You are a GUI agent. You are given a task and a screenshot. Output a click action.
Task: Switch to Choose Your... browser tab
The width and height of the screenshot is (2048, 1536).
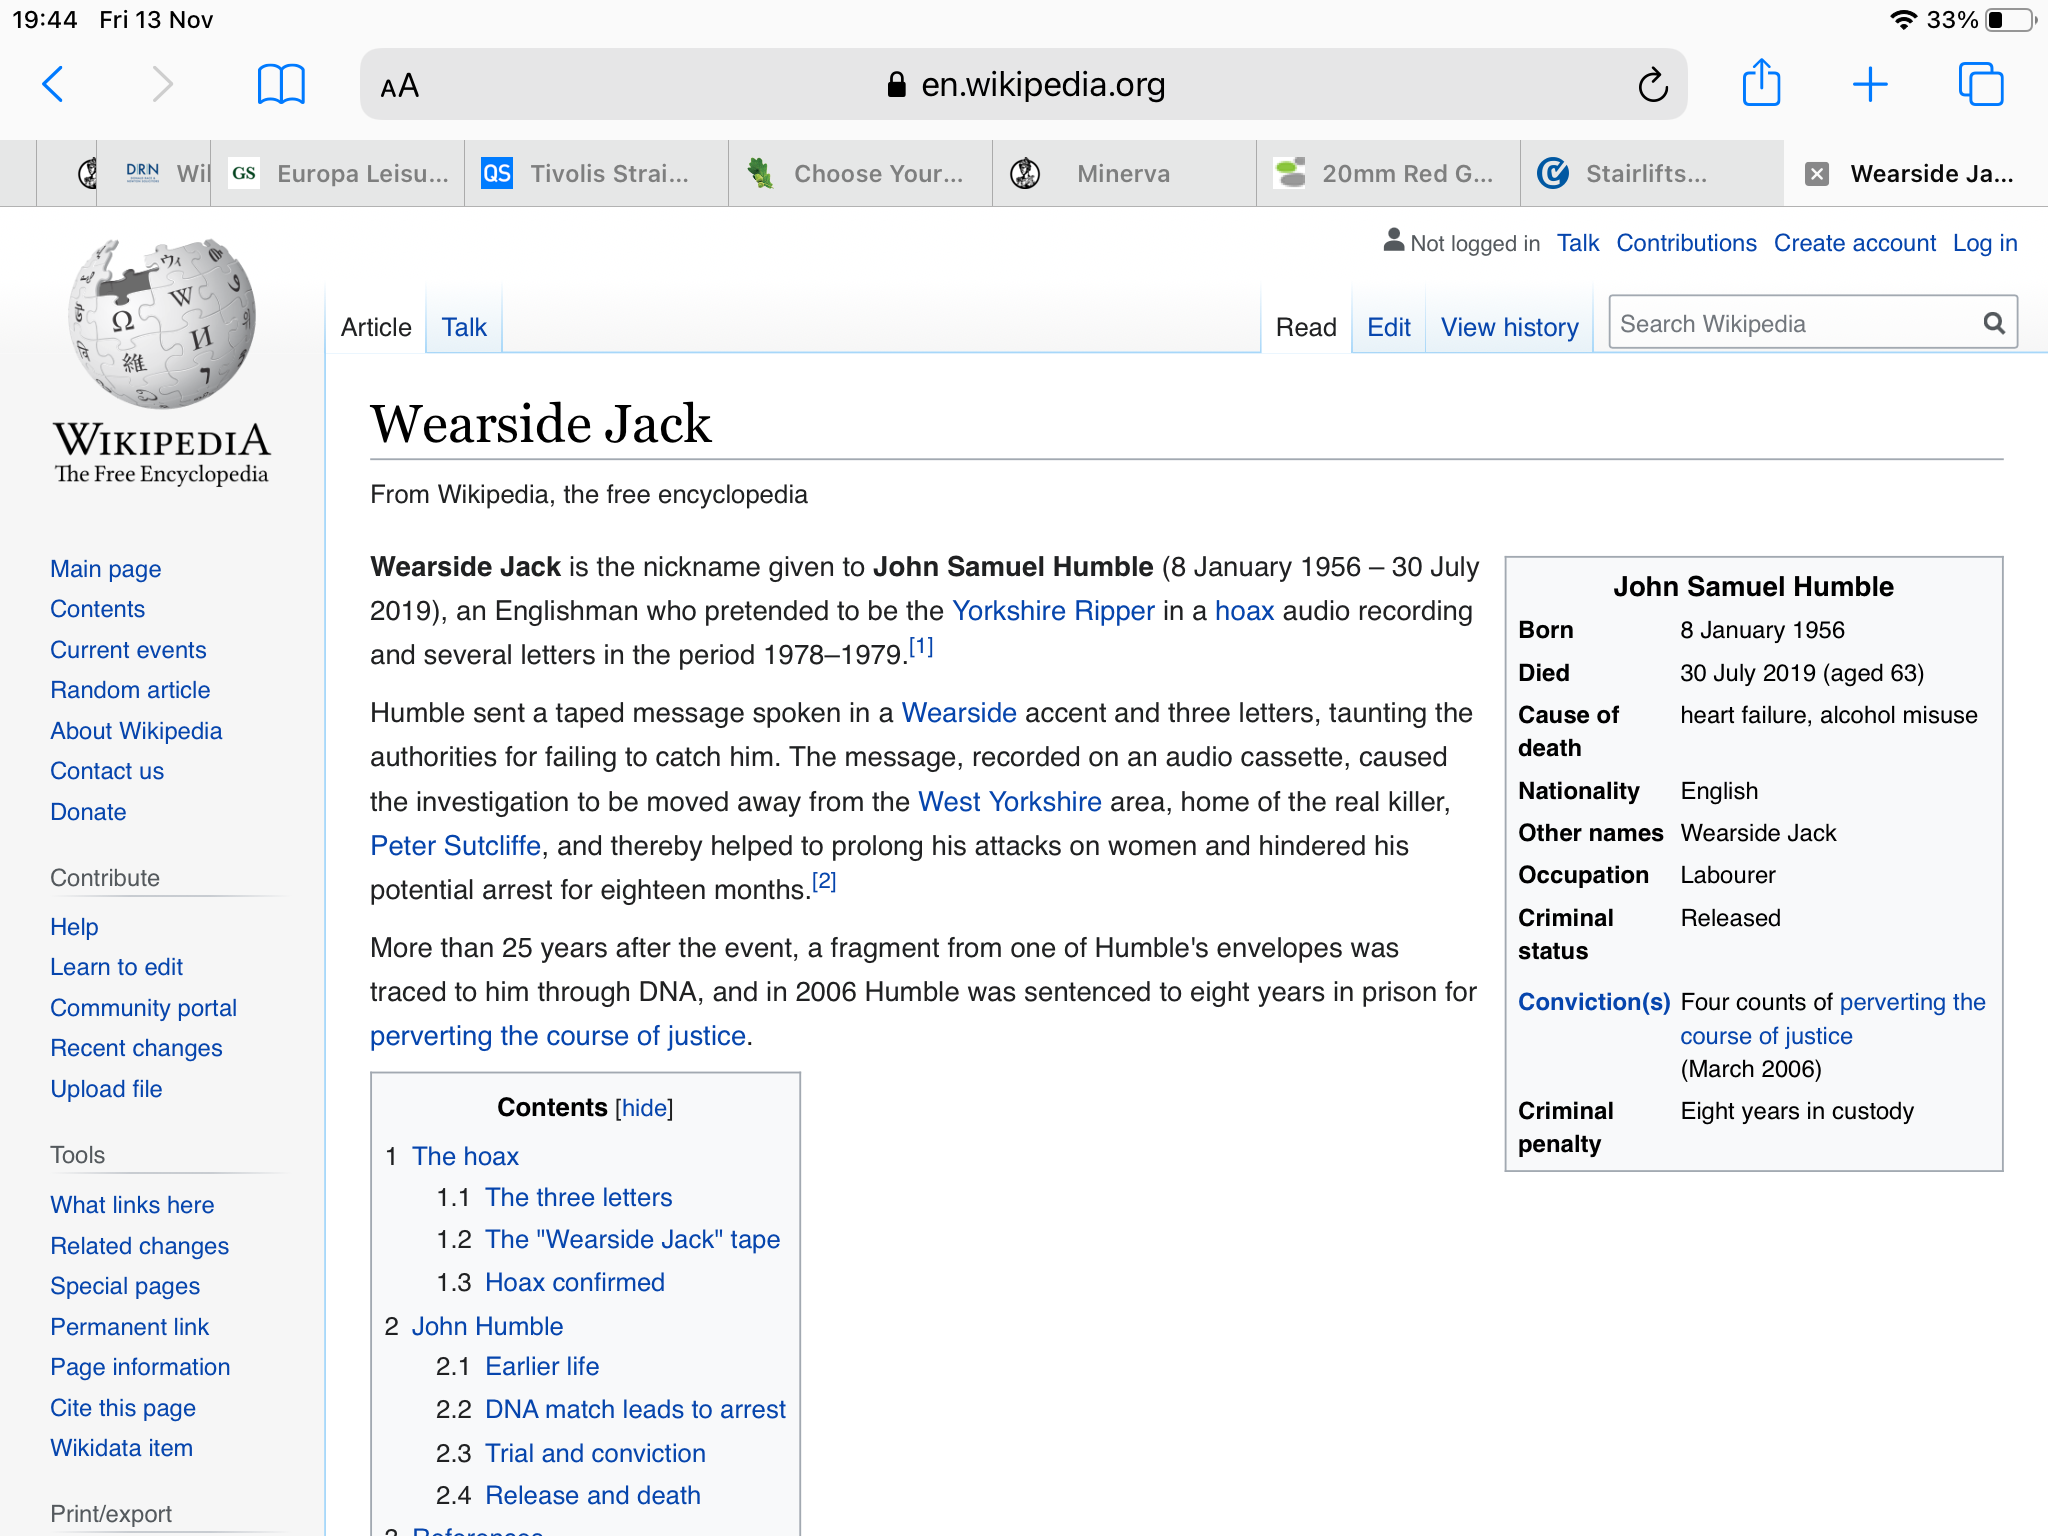(x=860, y=174)
